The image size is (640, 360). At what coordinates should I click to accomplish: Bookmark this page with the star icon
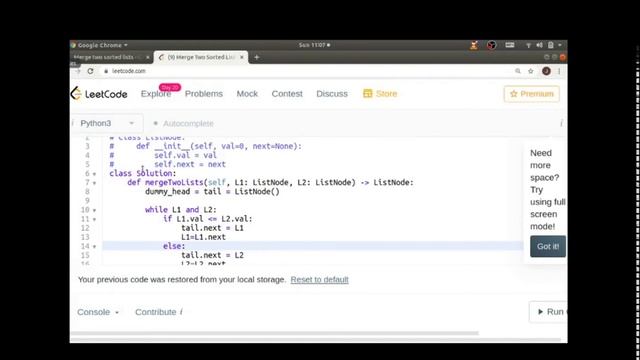[x=531, y=71]
